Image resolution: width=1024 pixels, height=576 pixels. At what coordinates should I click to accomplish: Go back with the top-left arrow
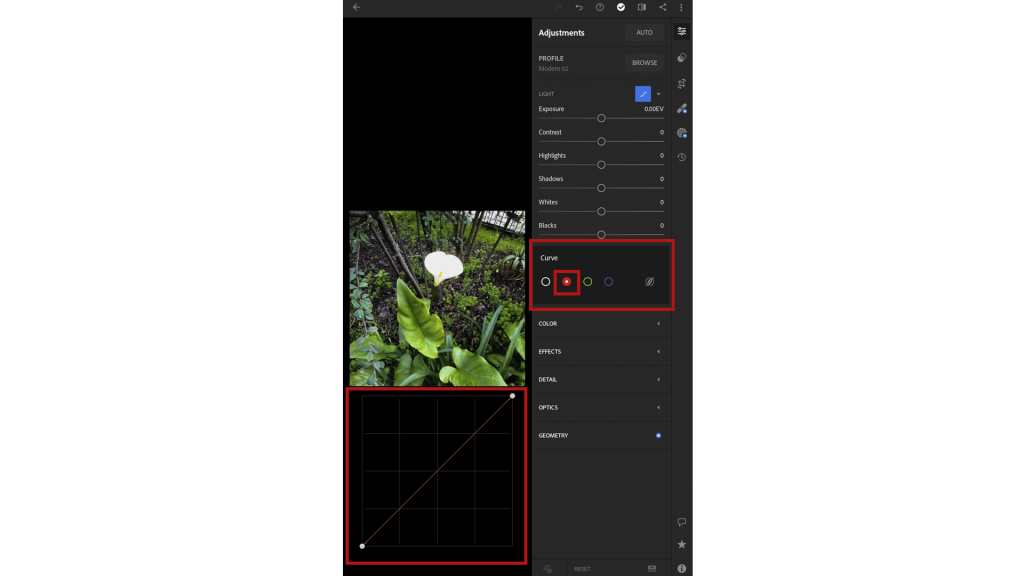pyautogui.click(x=357, y=7)
